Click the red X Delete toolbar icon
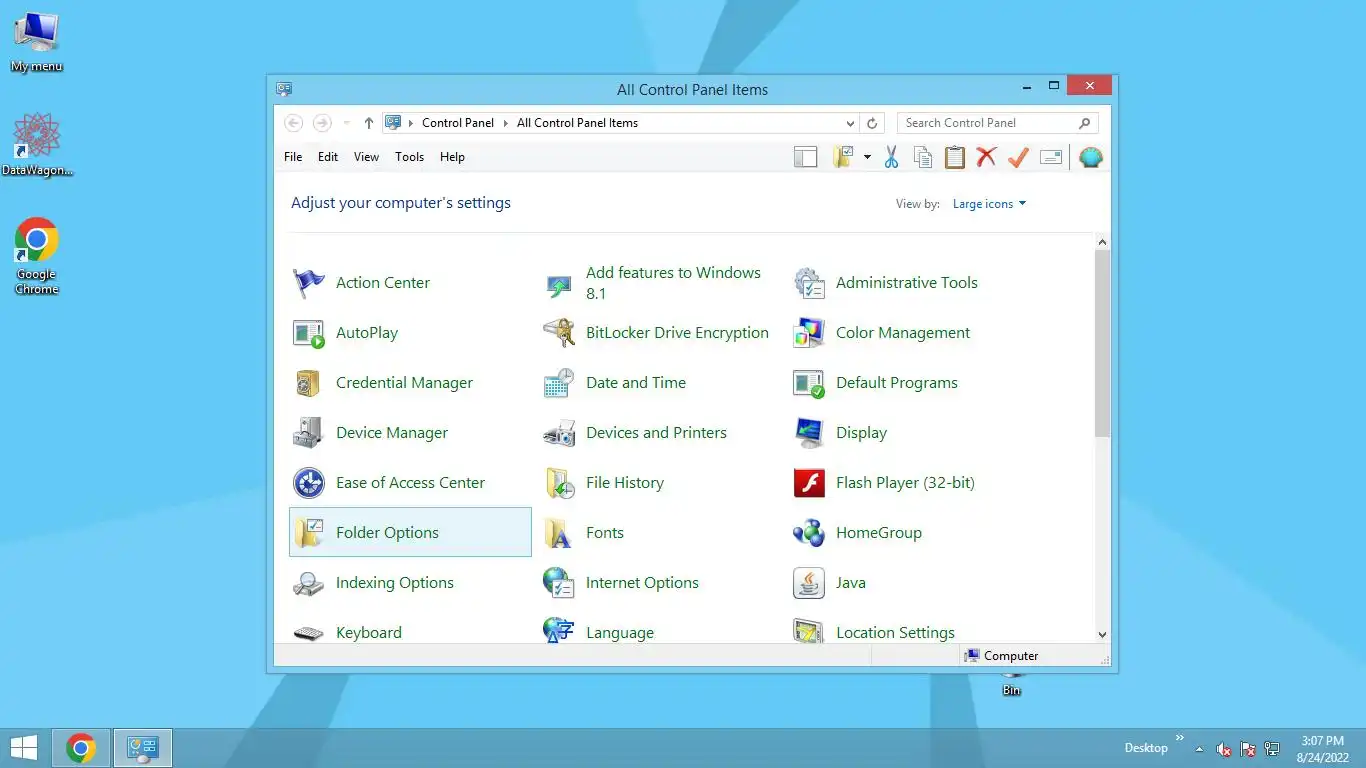This screenshot has height=768, width=1366. pos(987,157)
